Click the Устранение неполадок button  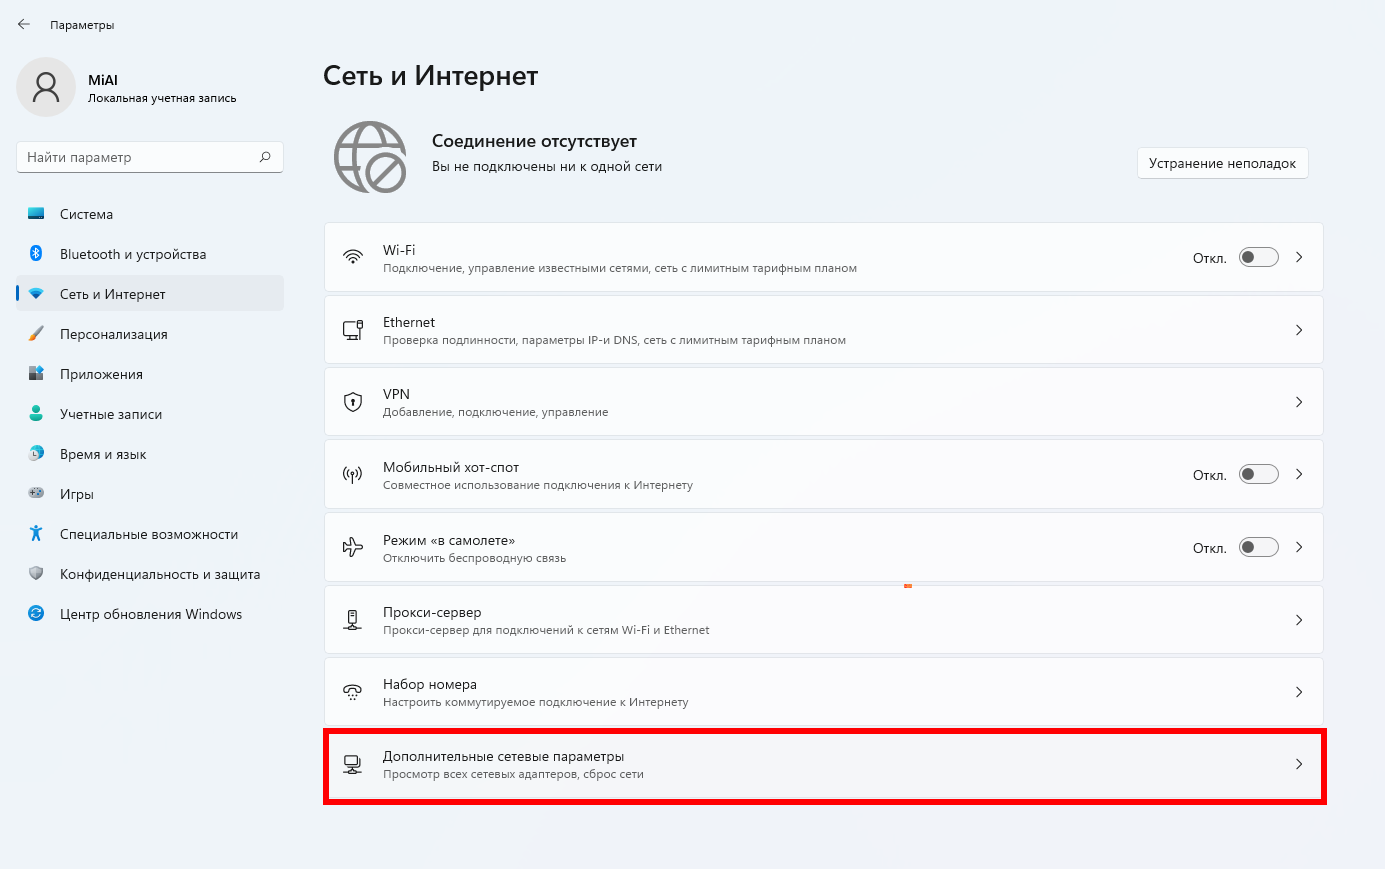[1222, 163]
